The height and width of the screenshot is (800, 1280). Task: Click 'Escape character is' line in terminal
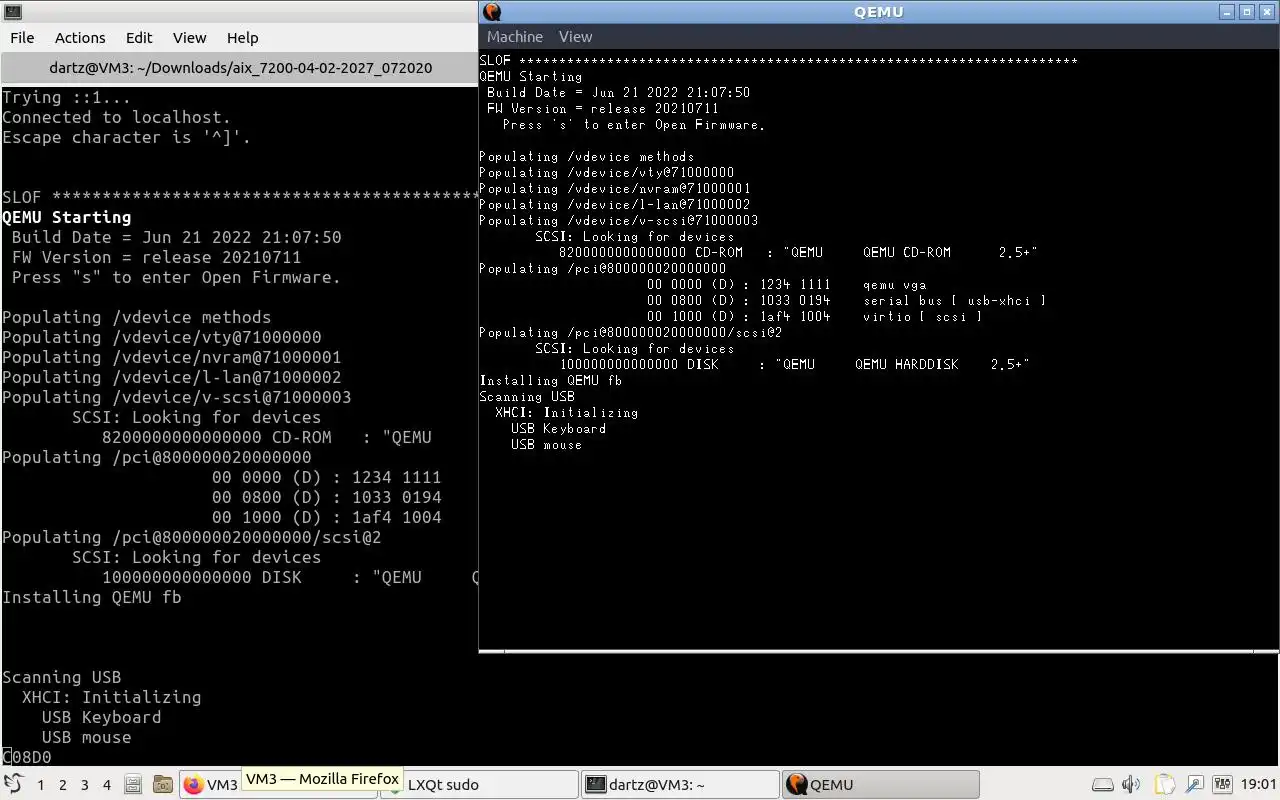pyautogui.click(x=126, y=137)
